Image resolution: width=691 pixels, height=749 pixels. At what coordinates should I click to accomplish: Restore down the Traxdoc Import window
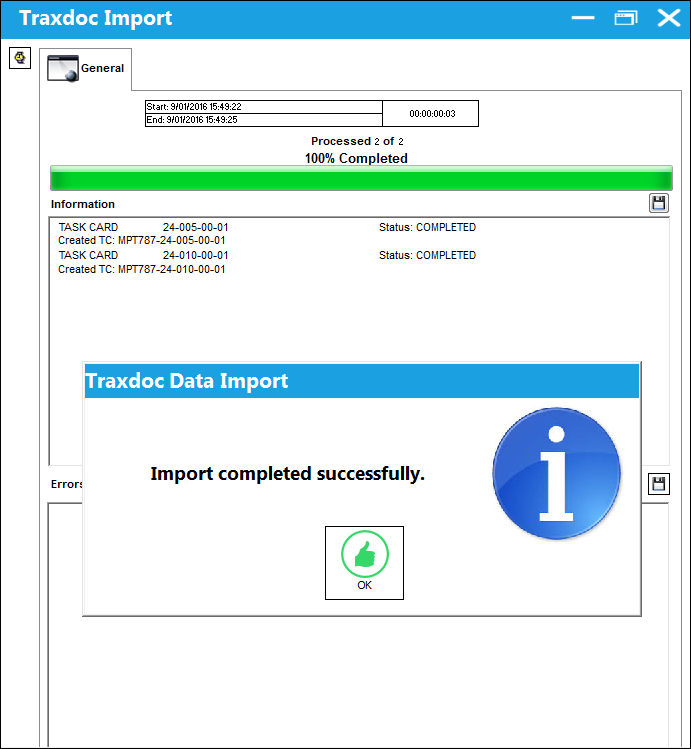coord(626,18)
